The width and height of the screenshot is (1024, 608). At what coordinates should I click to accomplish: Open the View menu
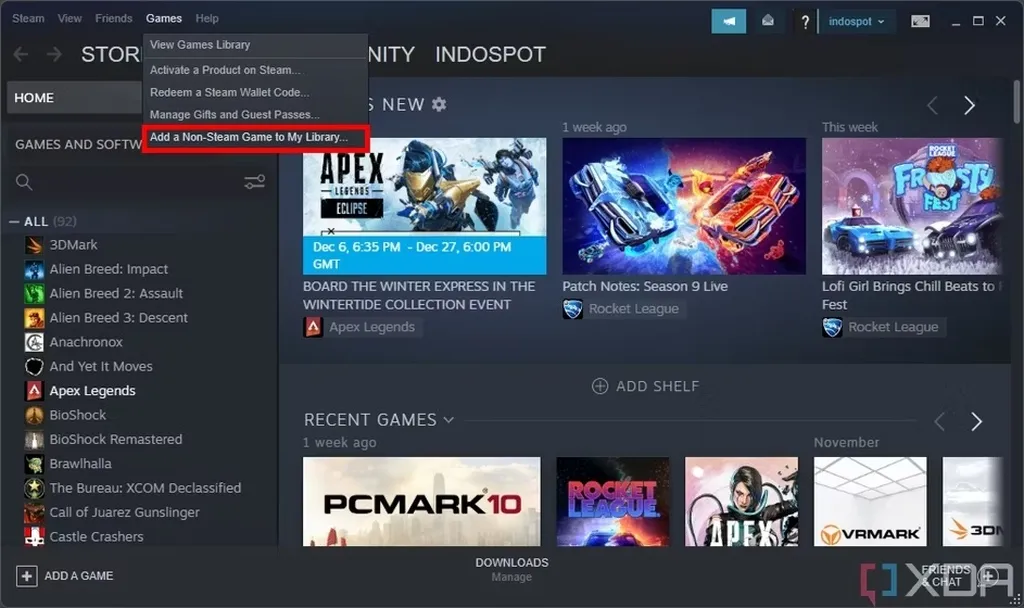[69, 18]
